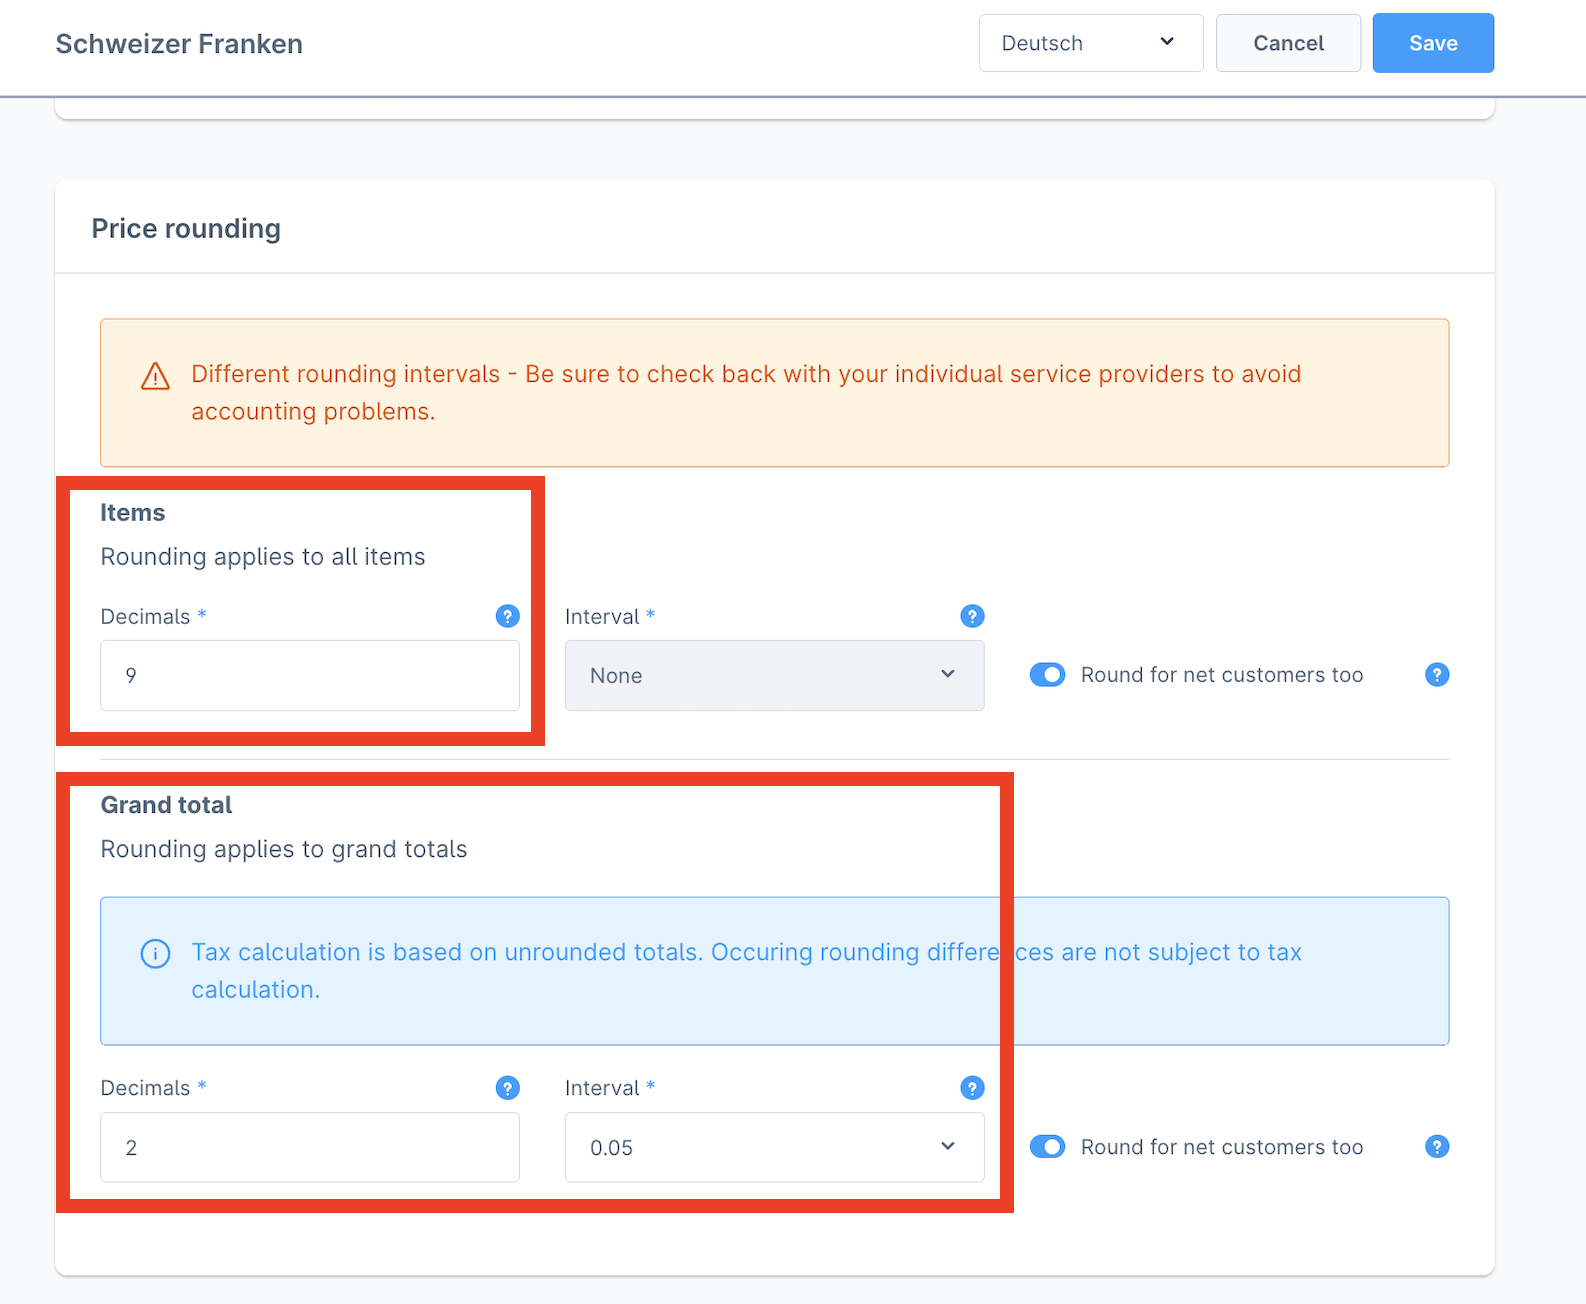Open help for Items net customers toggle
This screenshot has height=1304, width=1586.
1436,675
